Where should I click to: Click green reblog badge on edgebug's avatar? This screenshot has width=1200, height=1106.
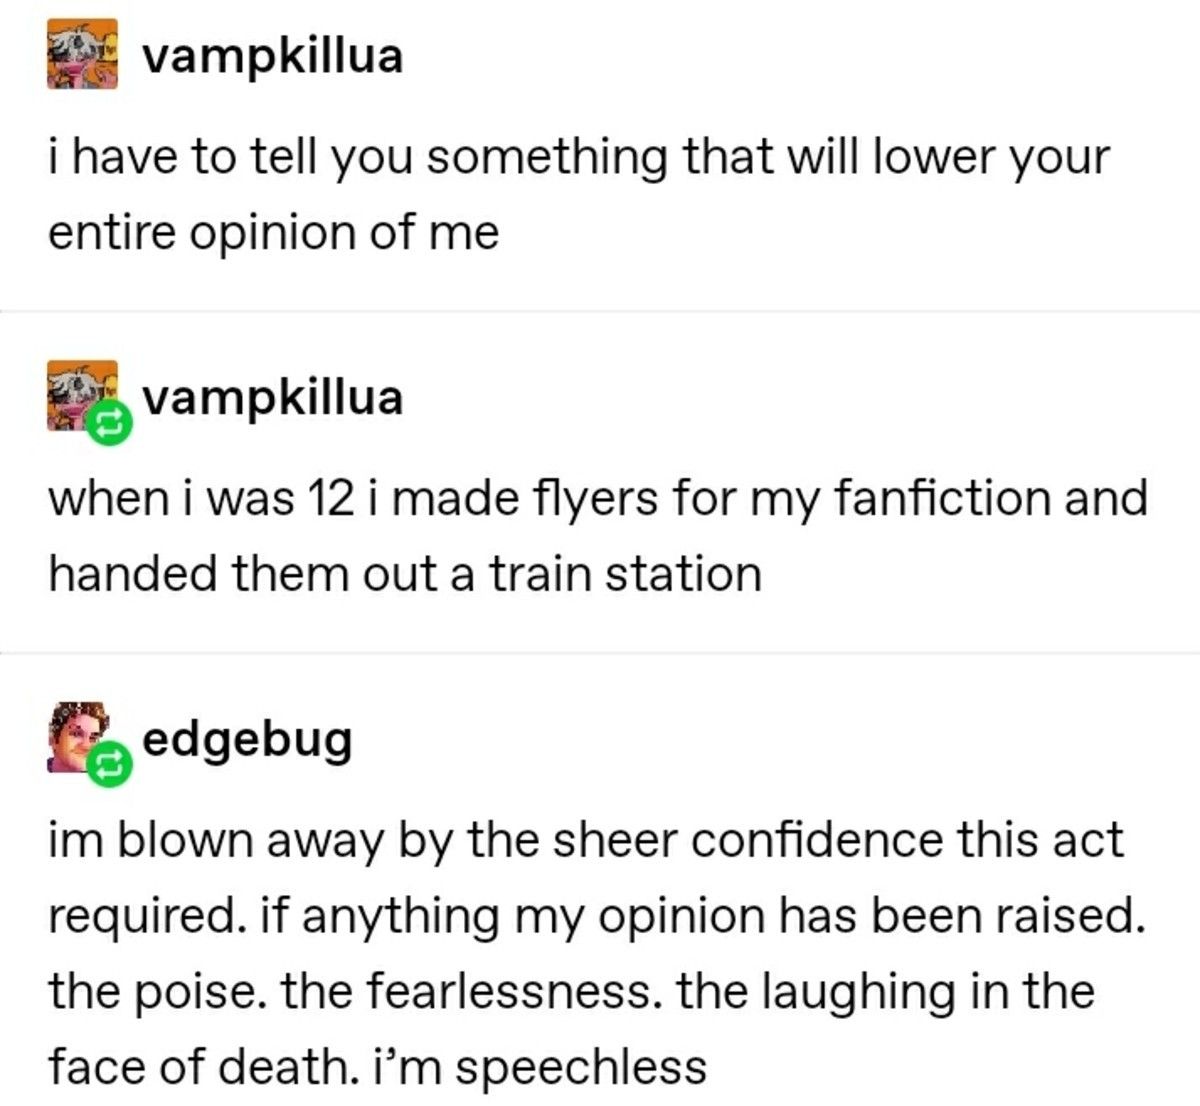[107, 765]
